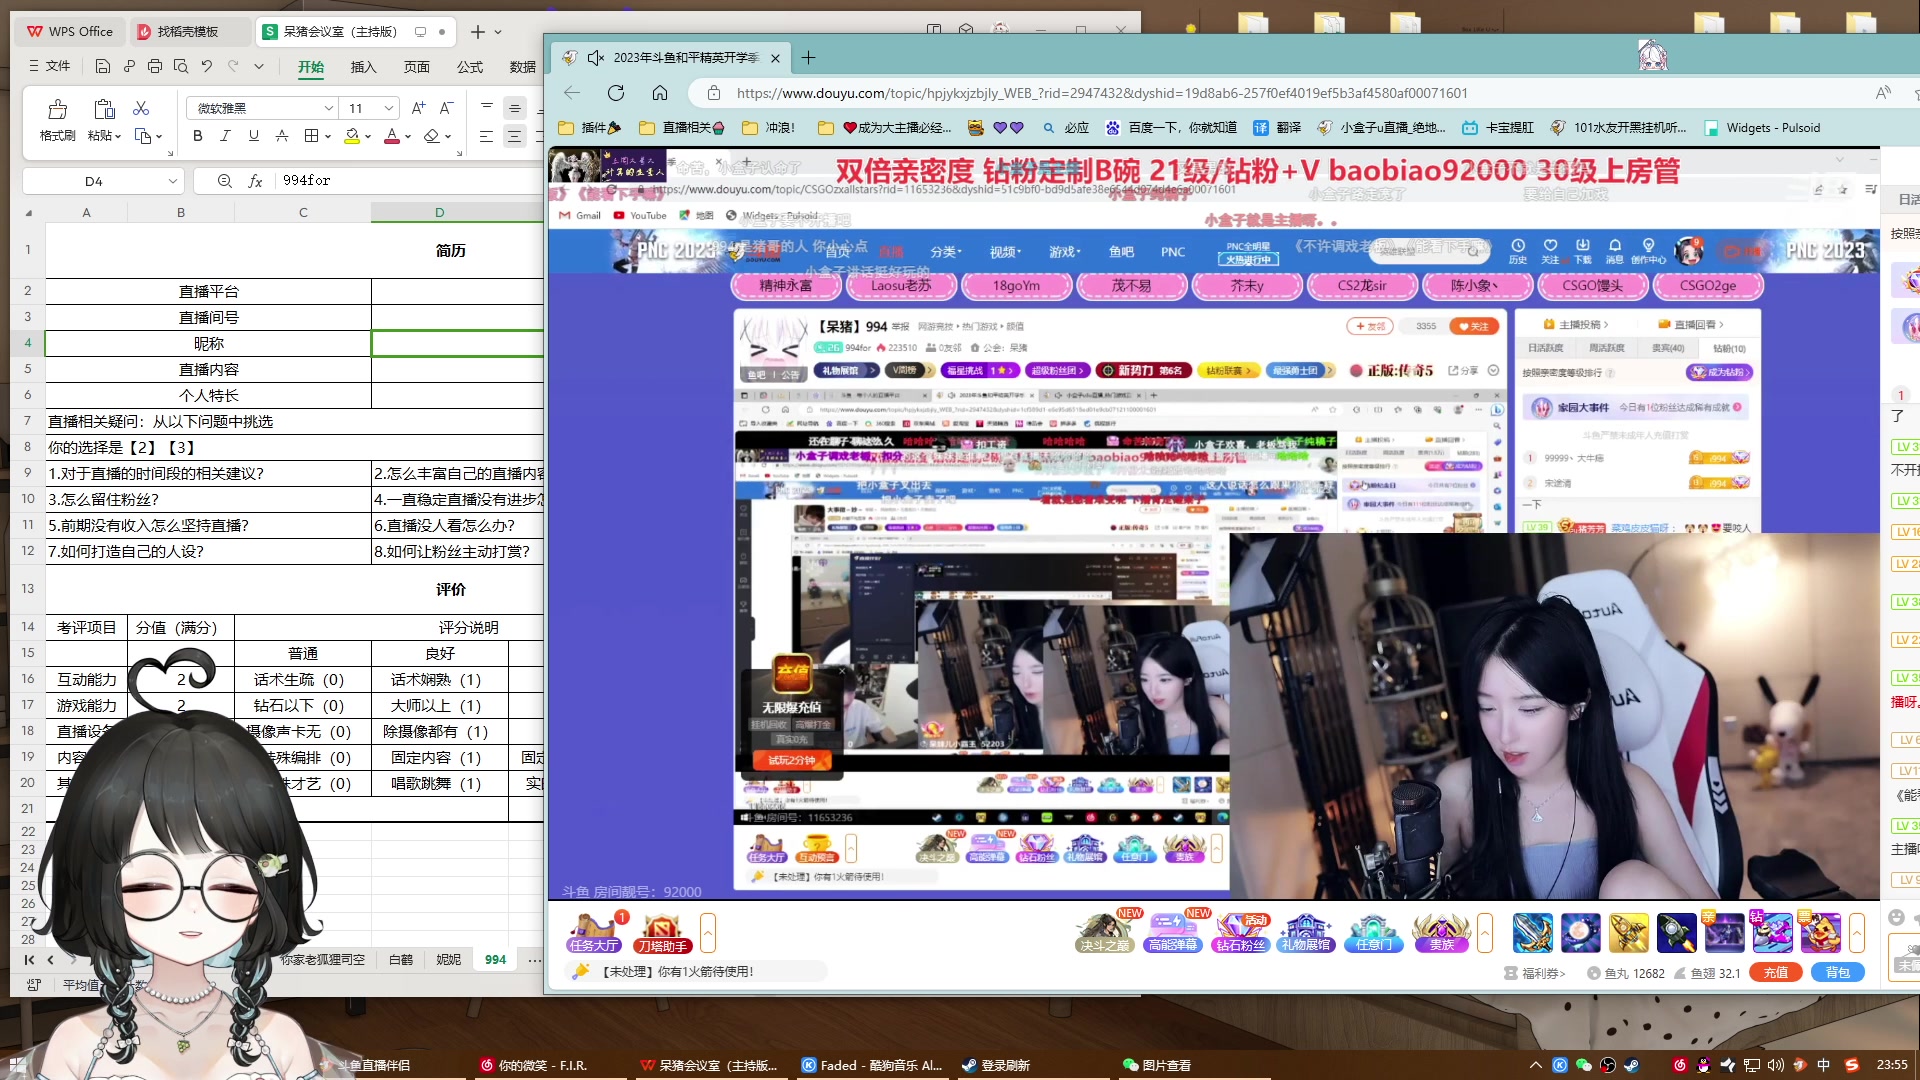Click the orange 充值 recharge button
Image resolution: width=1920 pixels, height=1080 pixels.
point(1776,972)
